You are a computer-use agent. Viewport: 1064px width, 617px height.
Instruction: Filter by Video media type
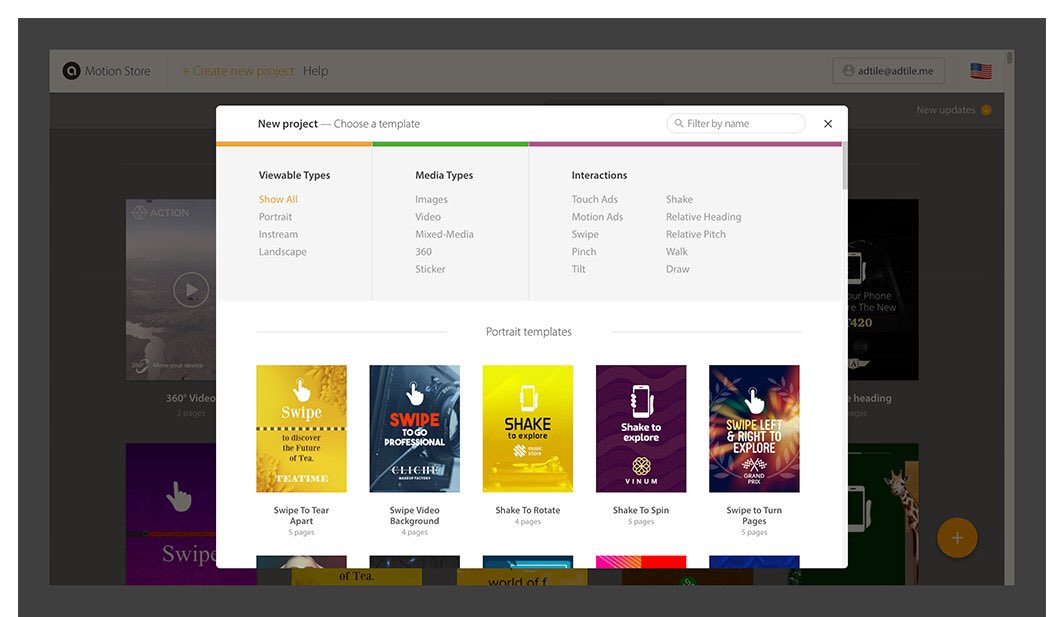[428, 217]
